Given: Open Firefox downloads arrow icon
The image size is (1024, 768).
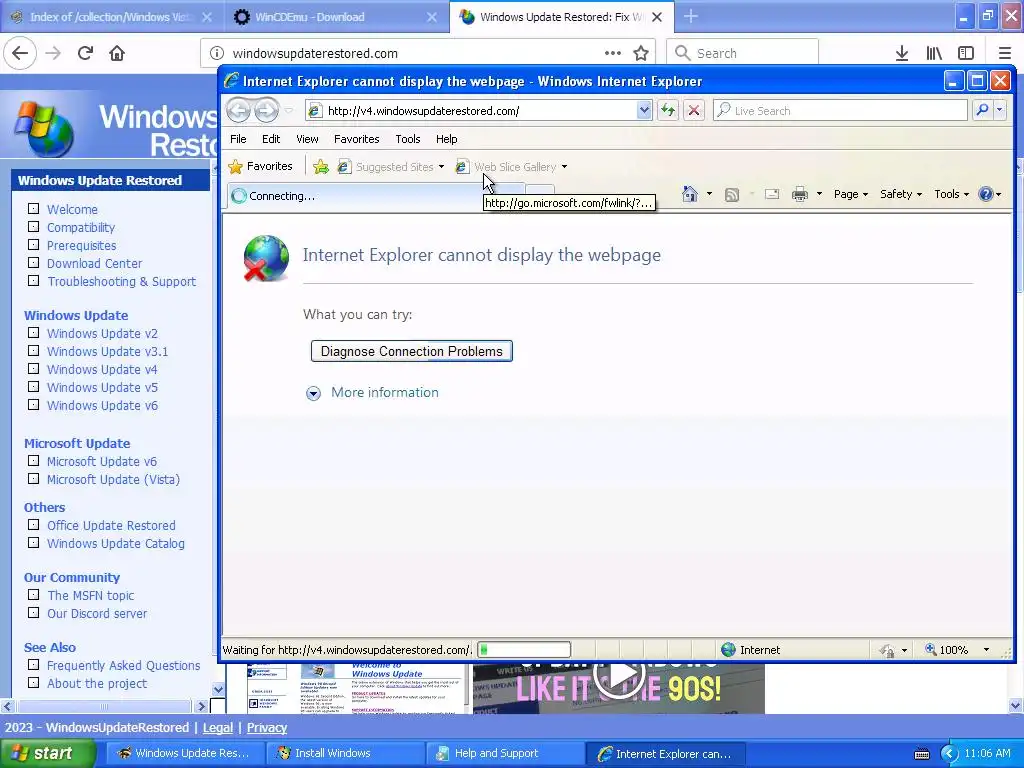Looking at the screenshot, I should pos(902,54).
